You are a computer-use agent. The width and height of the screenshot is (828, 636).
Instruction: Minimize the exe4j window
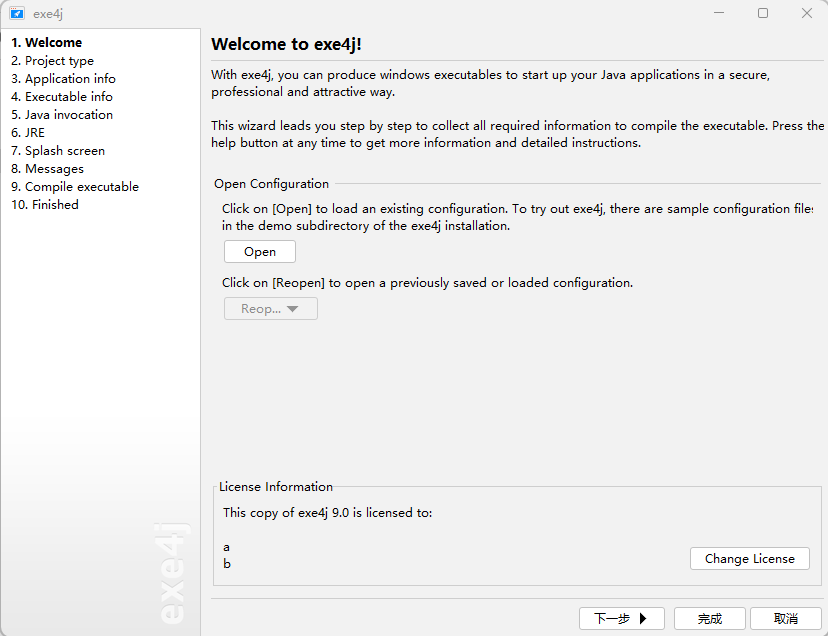click(719, 13)
